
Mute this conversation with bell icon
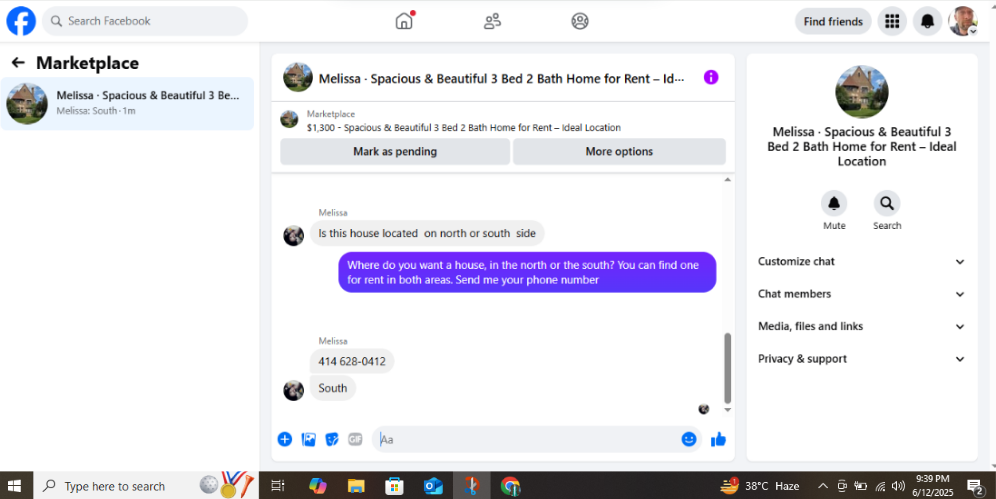[834, 204]
